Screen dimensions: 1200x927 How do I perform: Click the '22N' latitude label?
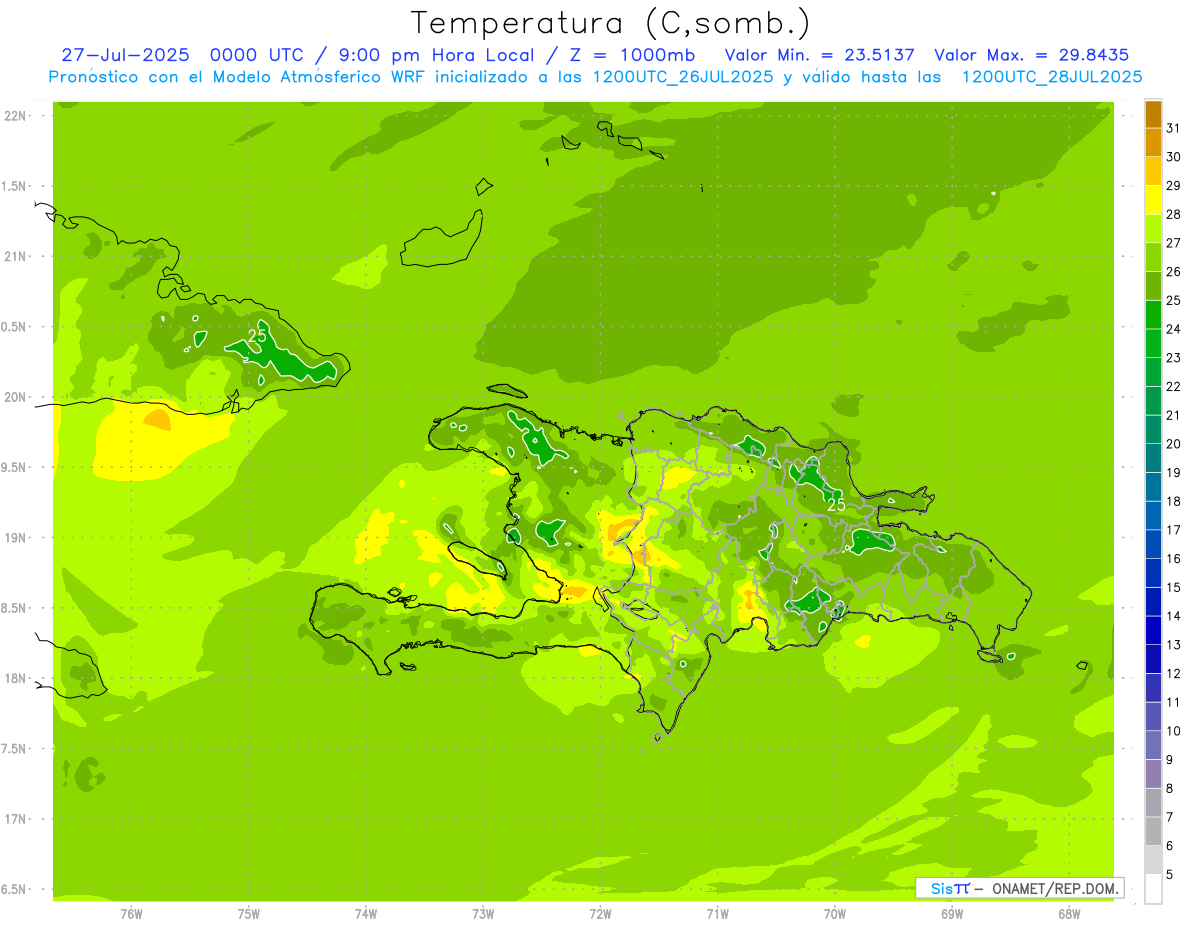[x=15, y=116]
